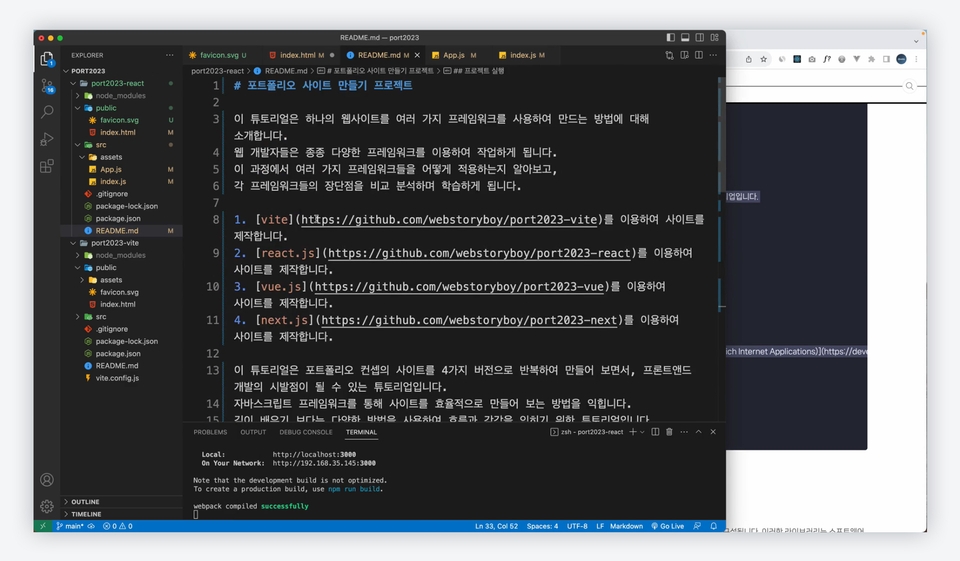Screen dimensions: 960x561
Task: Expand the TIMELINE section
Action: coord(121,514)
